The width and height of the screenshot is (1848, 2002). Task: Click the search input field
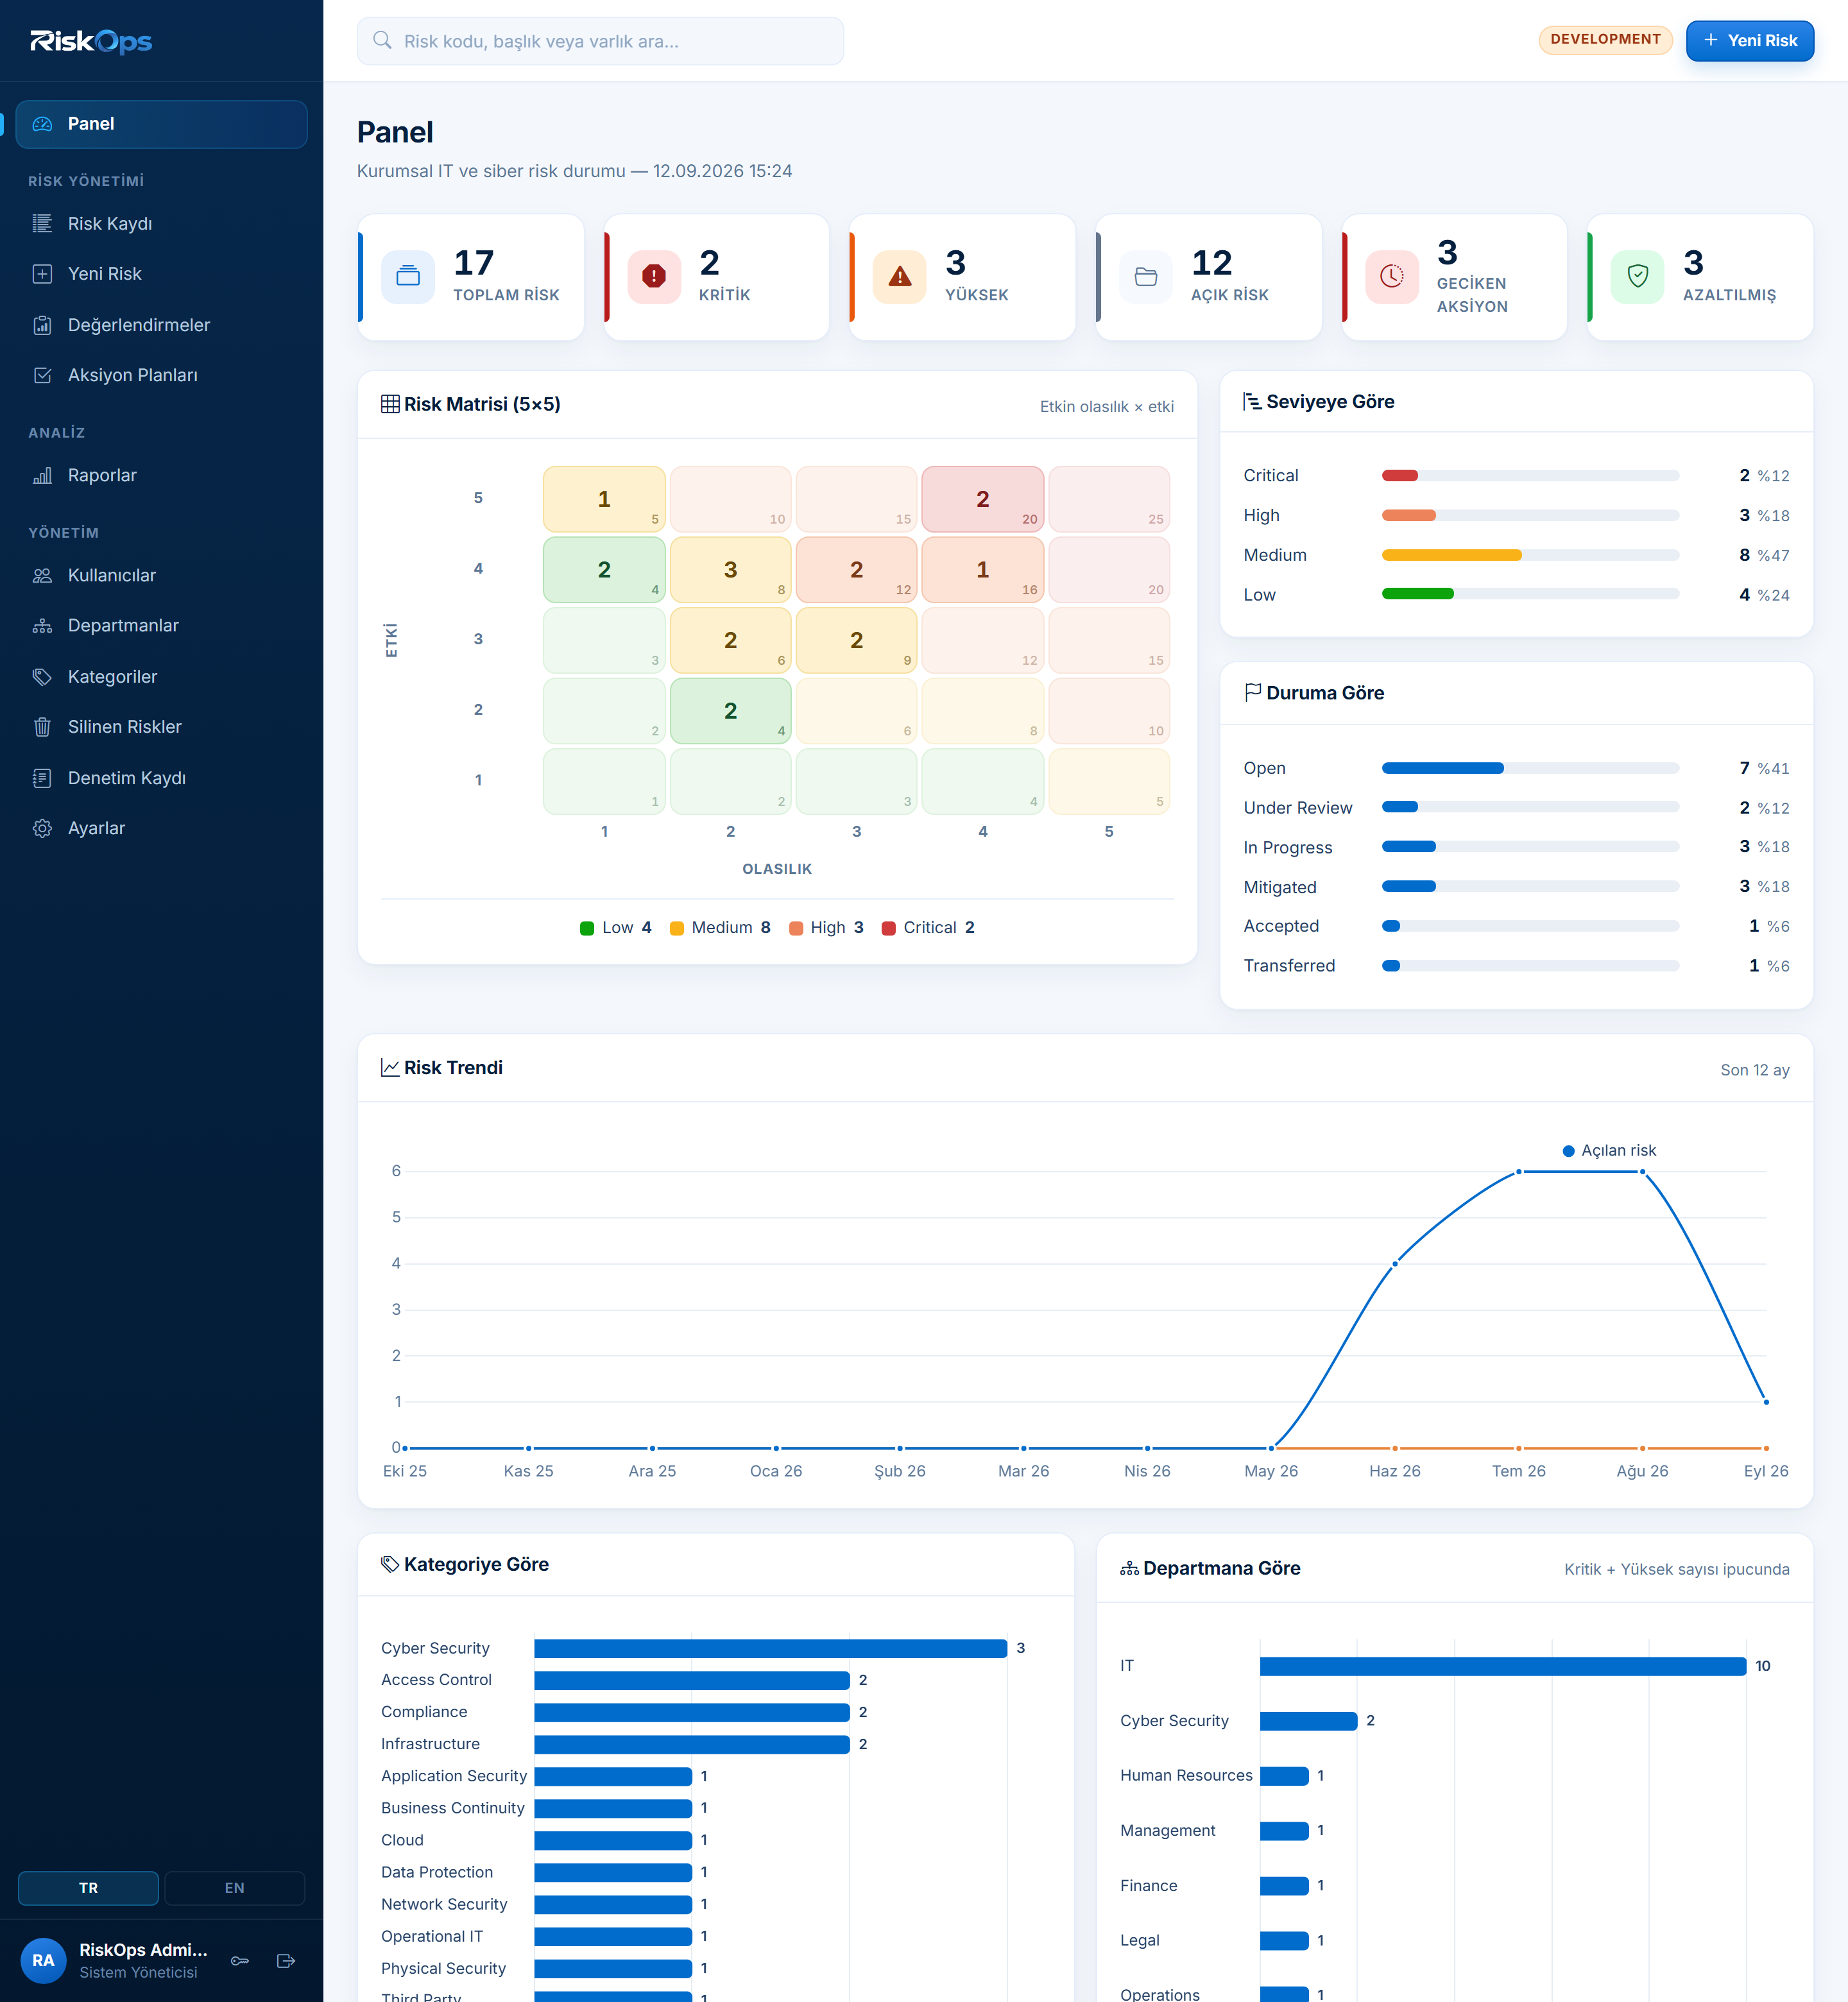[x=600, y=41]
